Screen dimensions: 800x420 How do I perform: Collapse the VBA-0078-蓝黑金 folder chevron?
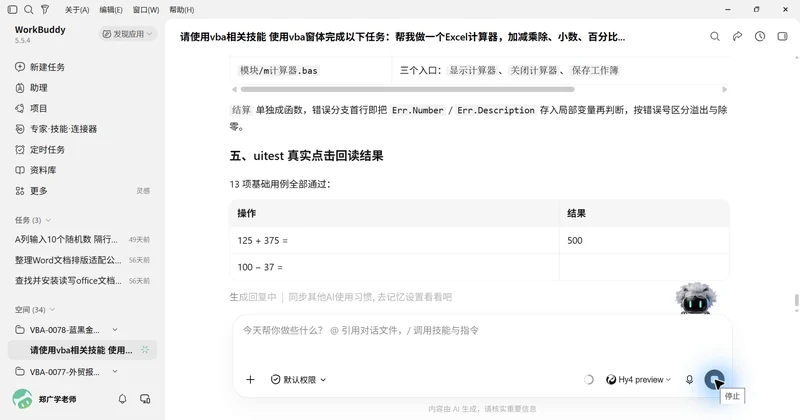(x=115, y=330)
